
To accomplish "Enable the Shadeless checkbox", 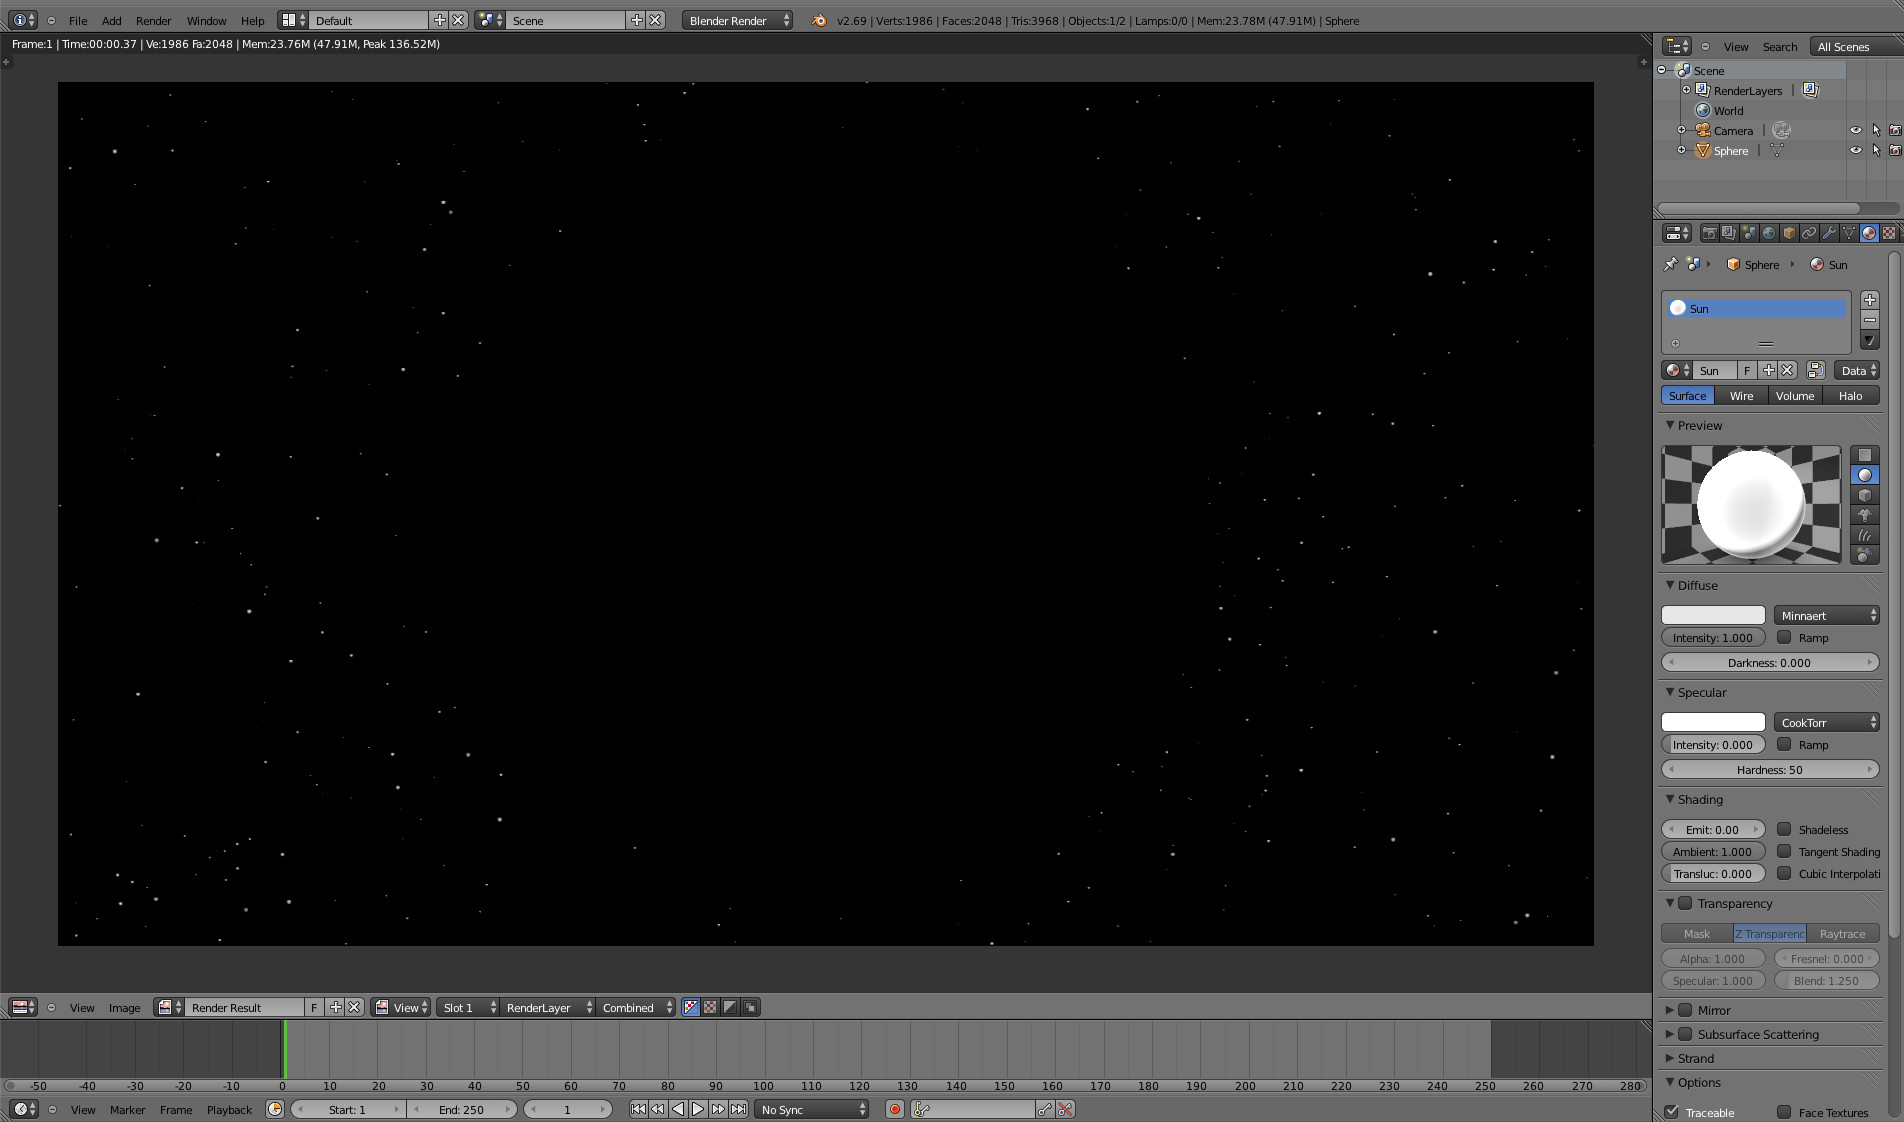I will click(x=1784, y=829).
